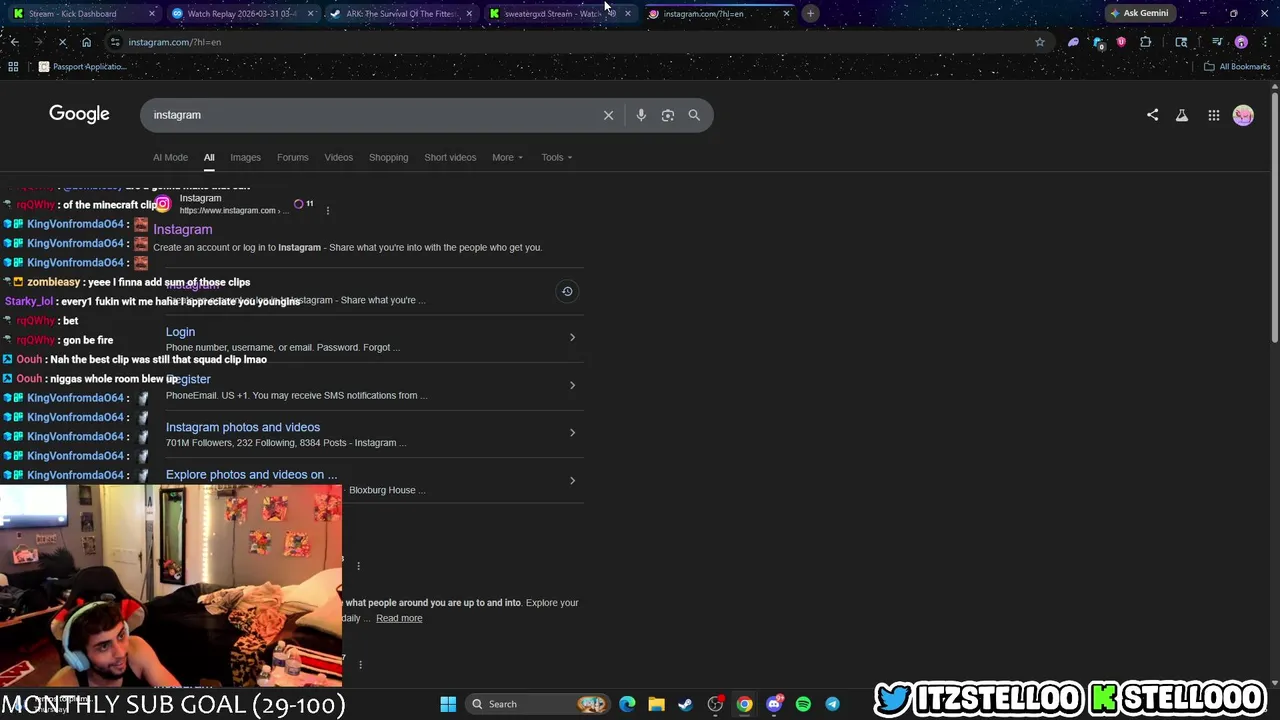Open Search Labs flask icon
Image resolution: width=1280 pixels, height=720 pixels.
pyautogui.click(x=1182, y=115)
